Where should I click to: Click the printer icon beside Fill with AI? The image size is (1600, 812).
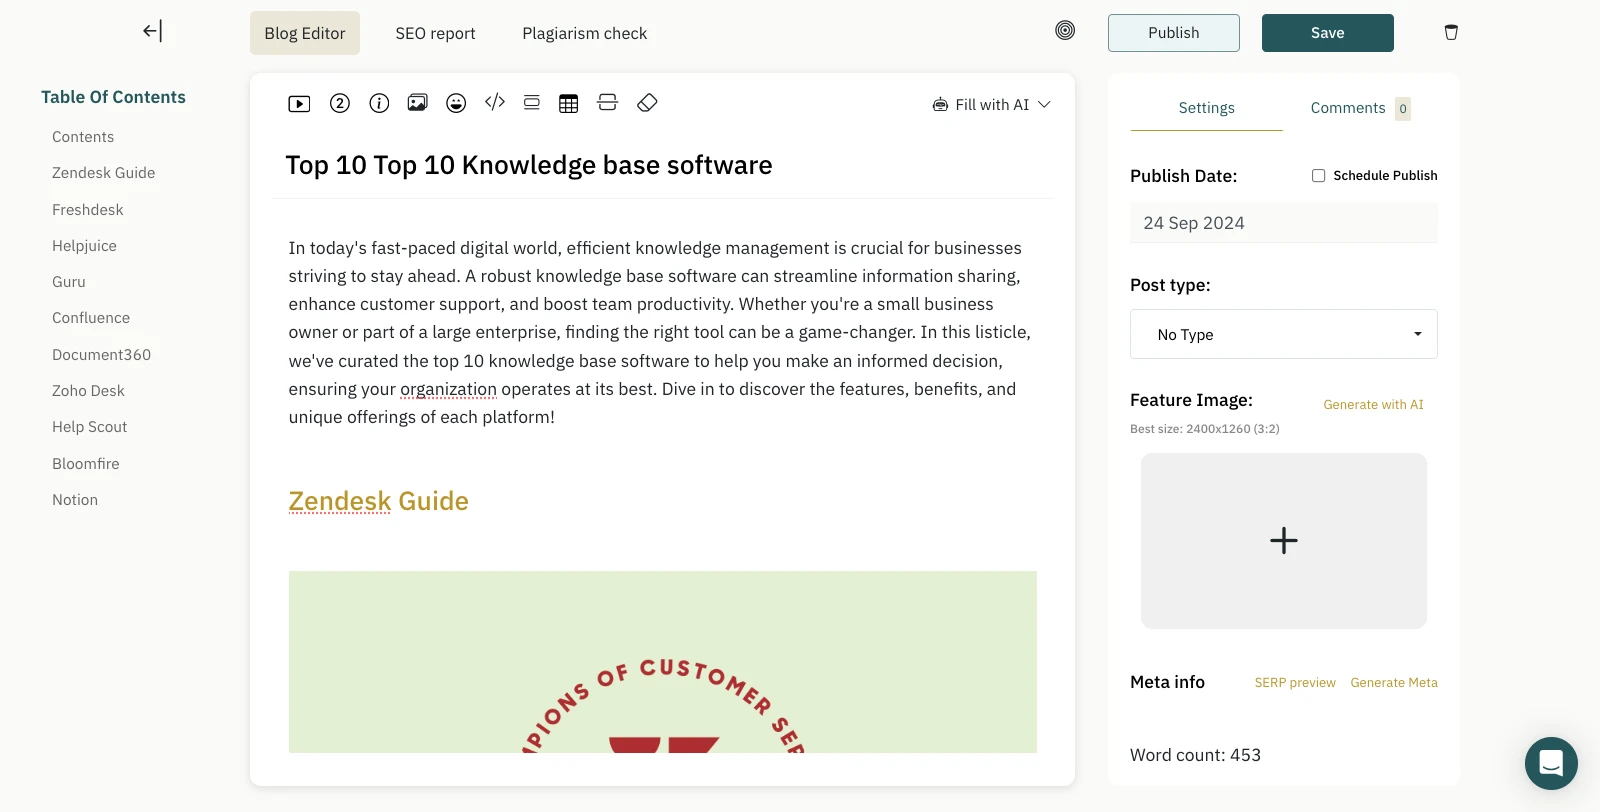[940, 104]
